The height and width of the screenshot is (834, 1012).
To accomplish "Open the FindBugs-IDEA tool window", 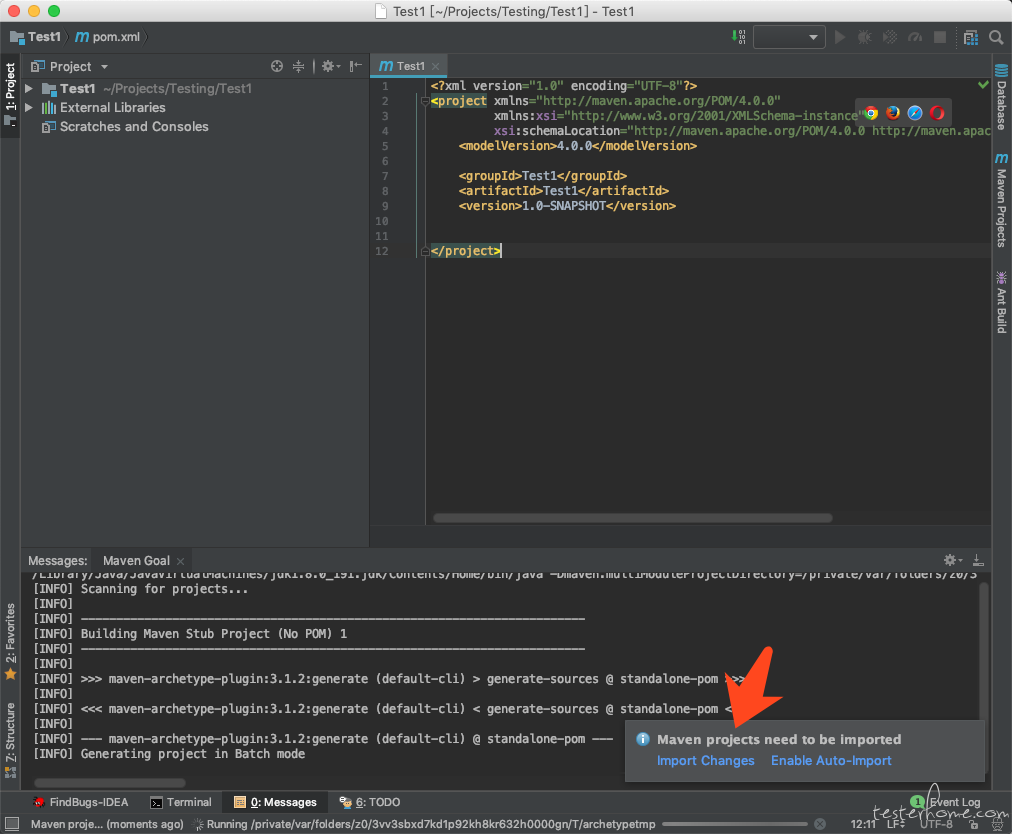I will 81,802.
